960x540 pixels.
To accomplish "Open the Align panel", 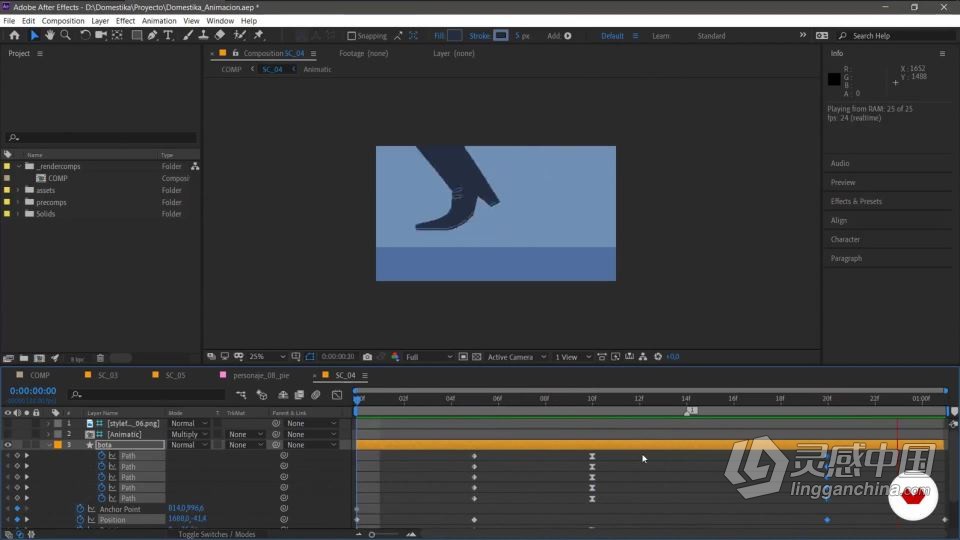I will coord(839,220).
